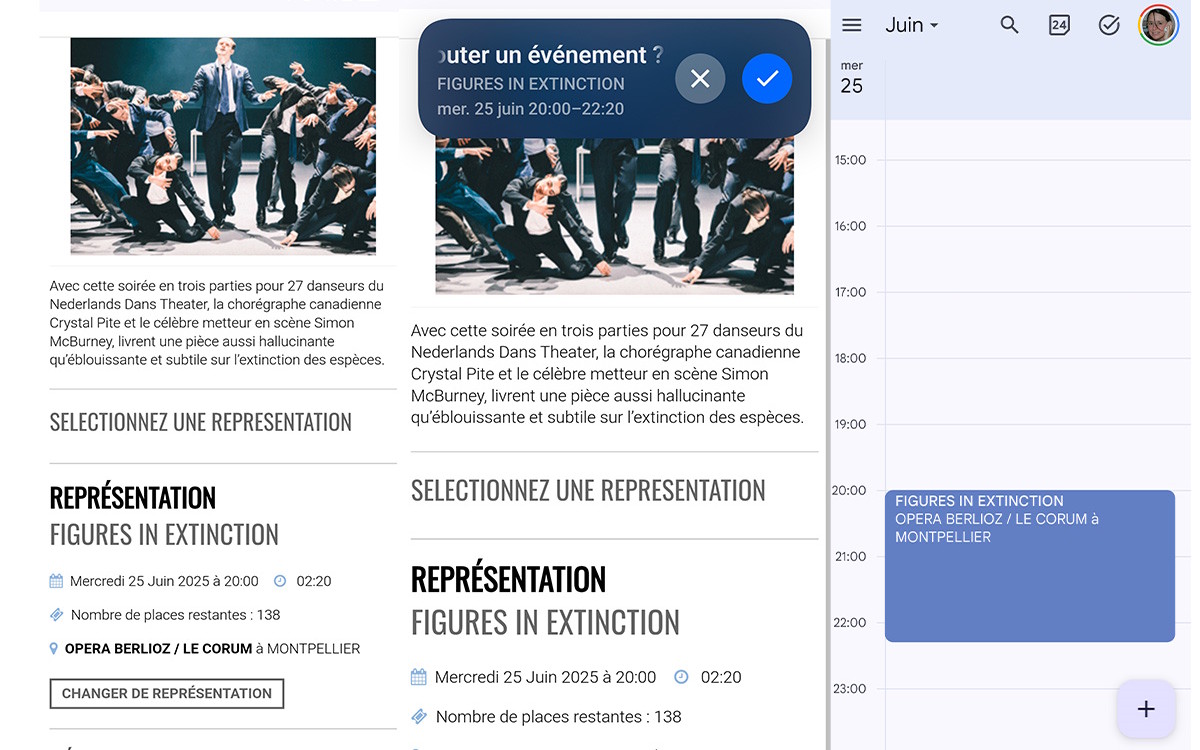
Task: Open FIGURES IN EXTINCTION calendar event
Action: [1029, 565]
